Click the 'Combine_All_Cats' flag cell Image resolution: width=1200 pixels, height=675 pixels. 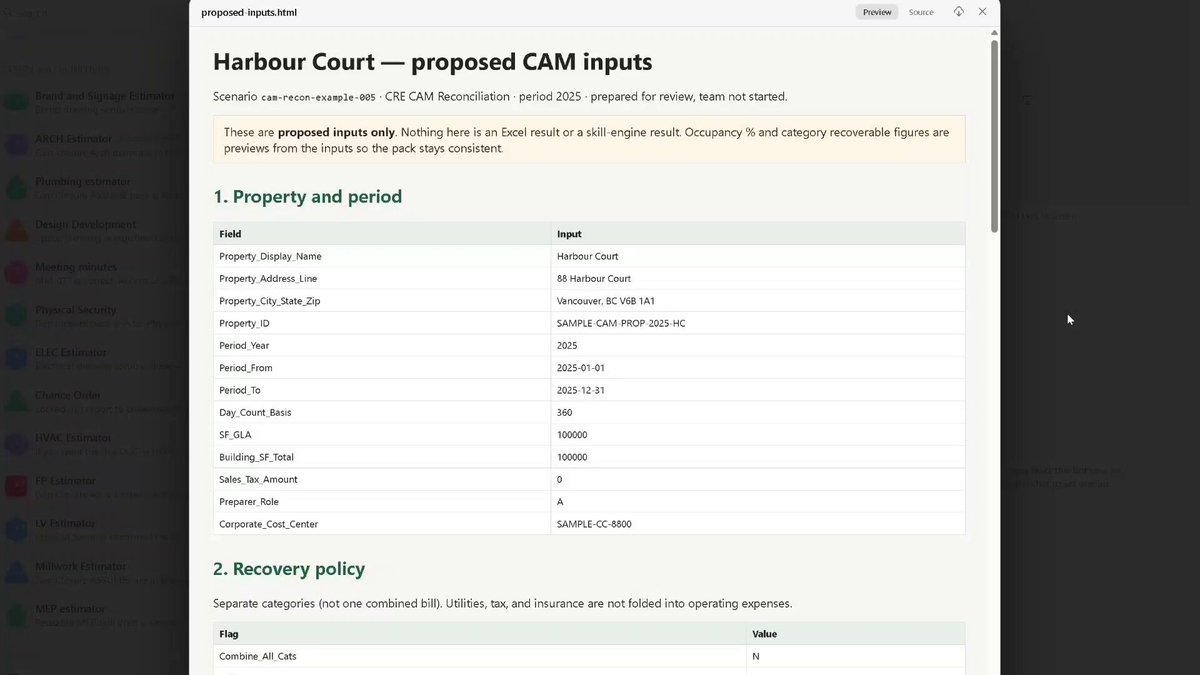coord(480,656)
